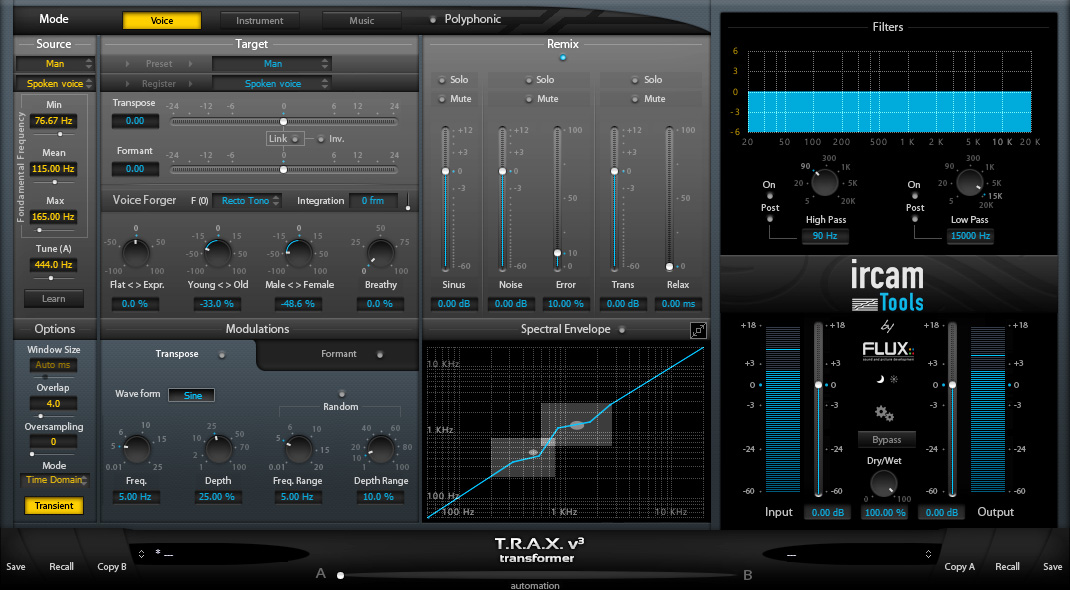
Task: Click the Input gain fader handle
Action: tap(818, 385)
